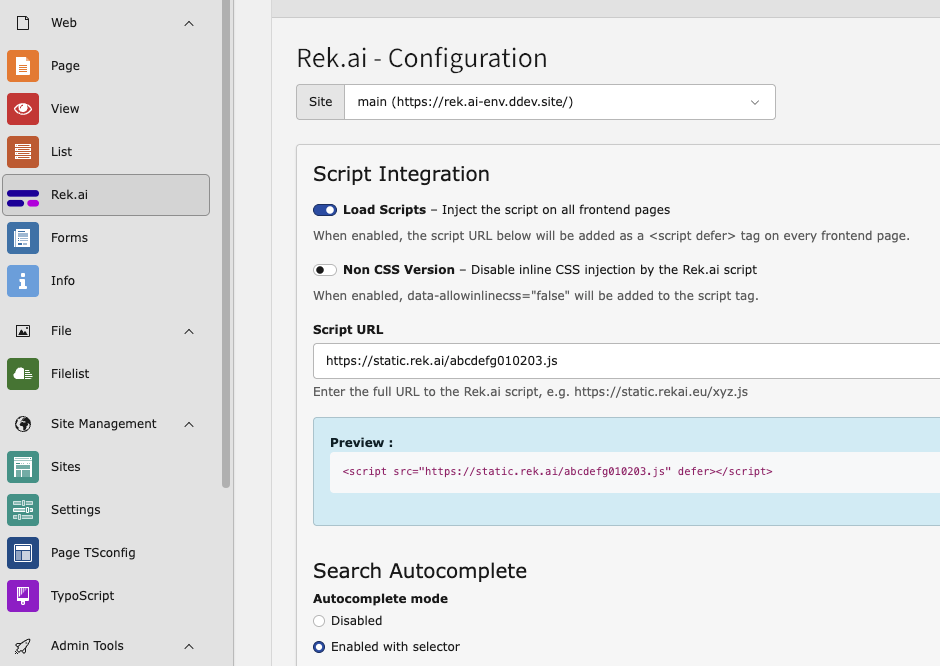
Task: Click the 'Preview :' label
Action: click(x=361, y=443)
